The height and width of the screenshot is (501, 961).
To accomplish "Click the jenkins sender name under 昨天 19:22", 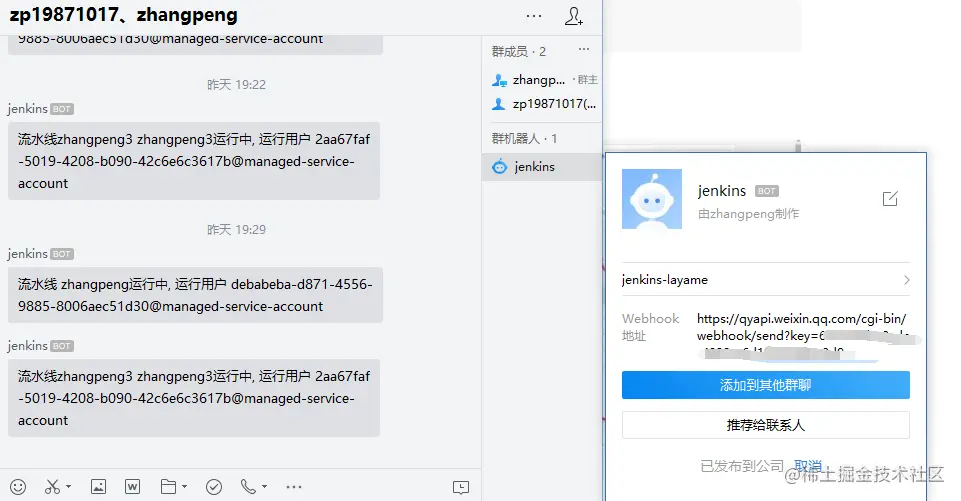I will pos(28,109).
